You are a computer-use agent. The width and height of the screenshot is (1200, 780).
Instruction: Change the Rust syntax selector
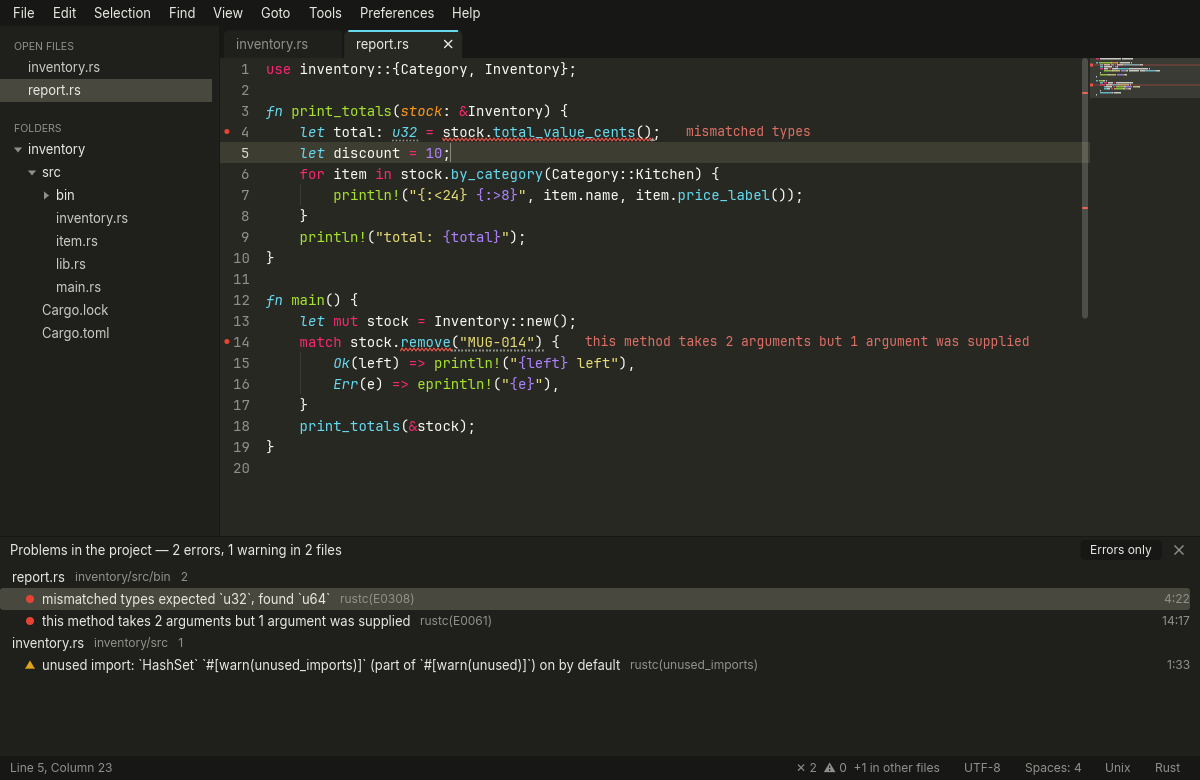1168,768
